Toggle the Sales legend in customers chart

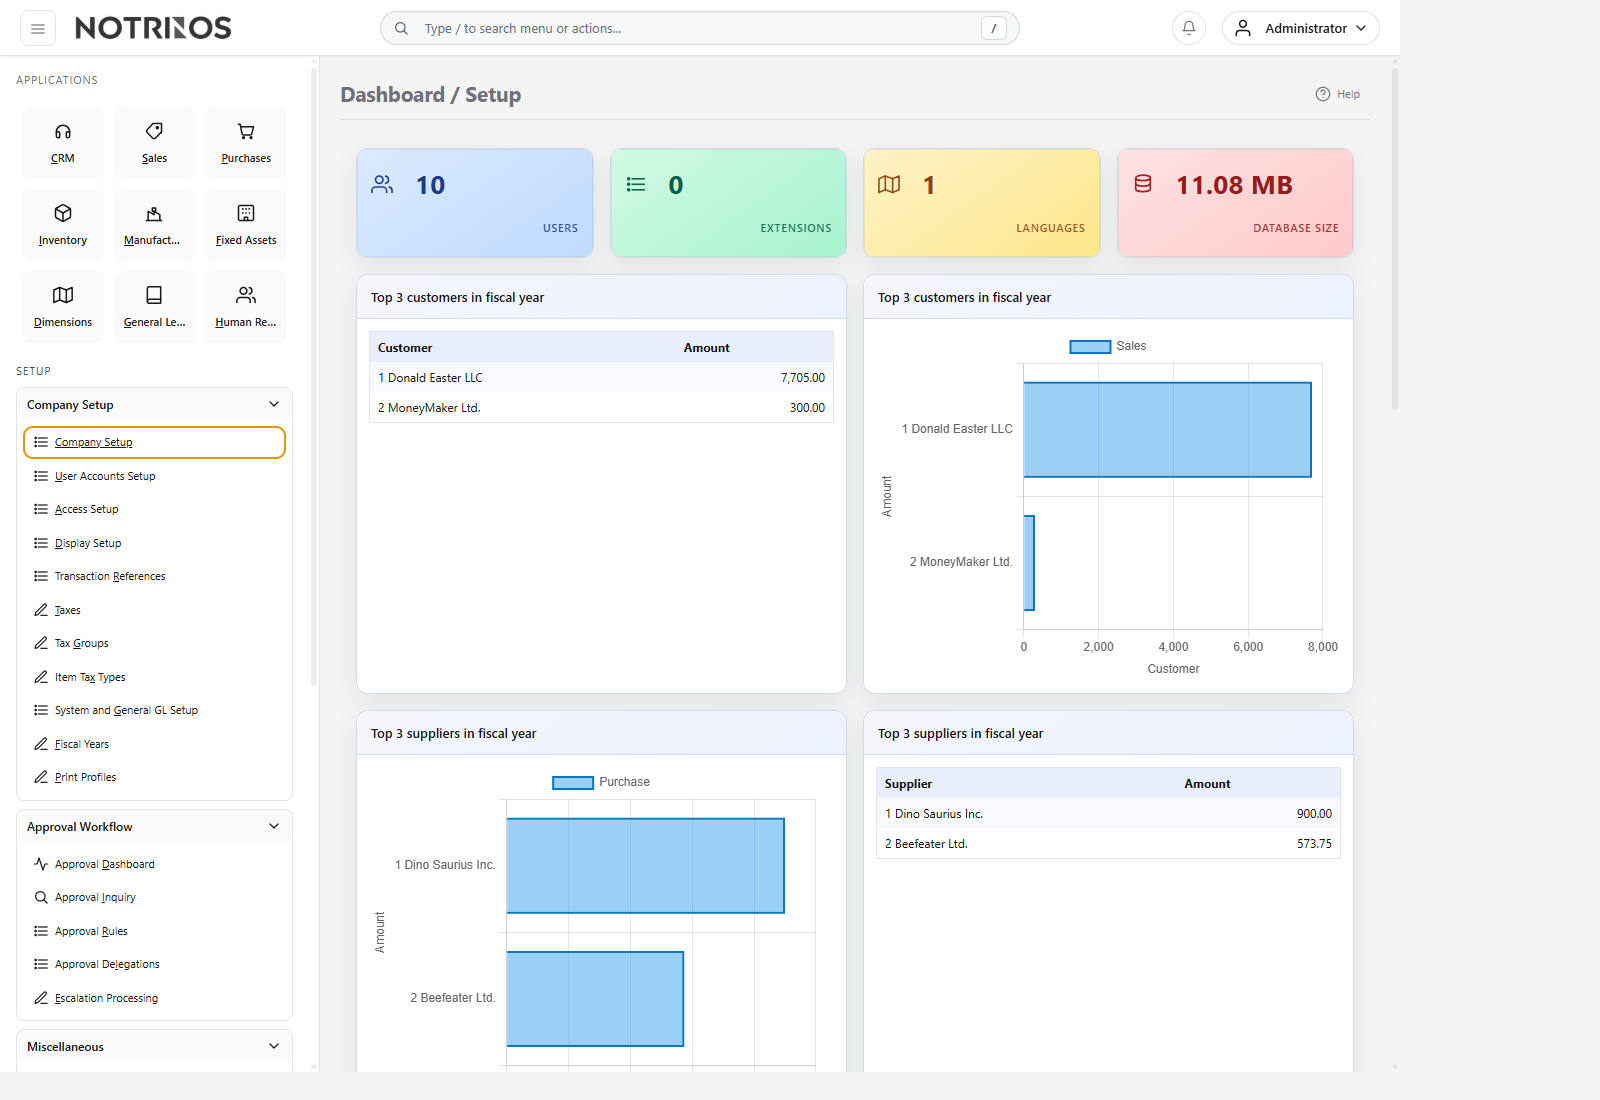(1108, 346)
